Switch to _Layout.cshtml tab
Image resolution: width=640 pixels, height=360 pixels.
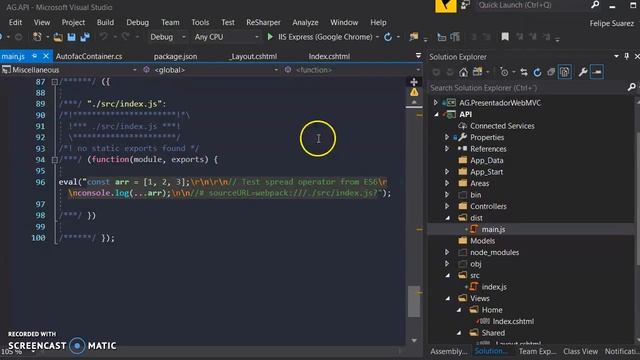[x=253, y=56]
